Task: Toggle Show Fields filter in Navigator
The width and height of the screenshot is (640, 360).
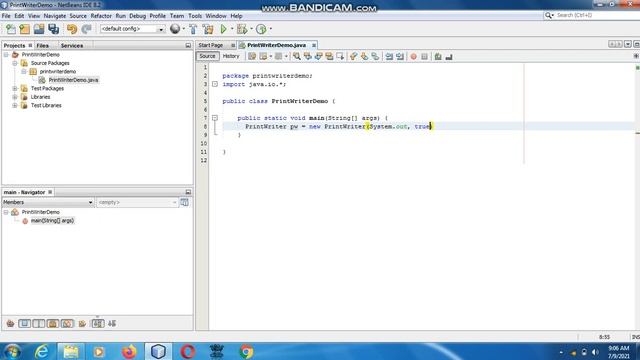Action: (24, 324)
